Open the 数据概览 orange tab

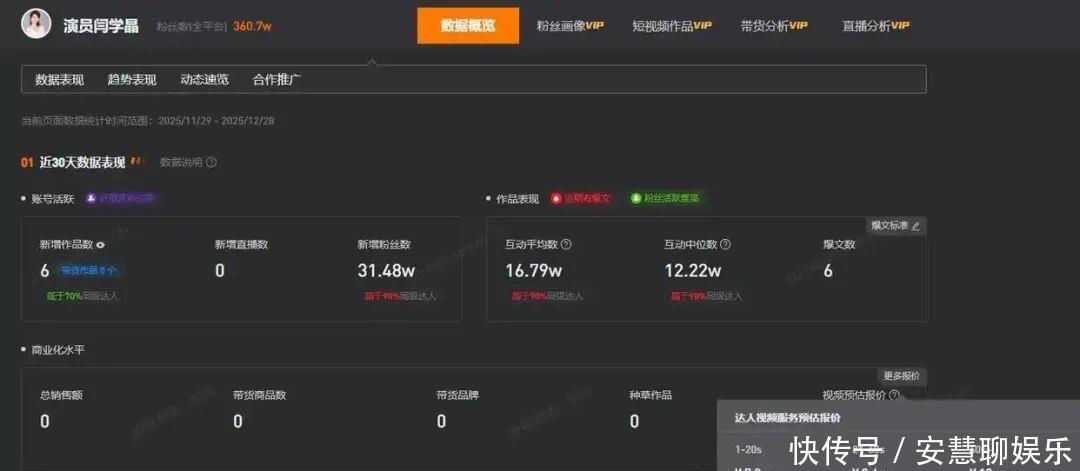pos(468,26)
